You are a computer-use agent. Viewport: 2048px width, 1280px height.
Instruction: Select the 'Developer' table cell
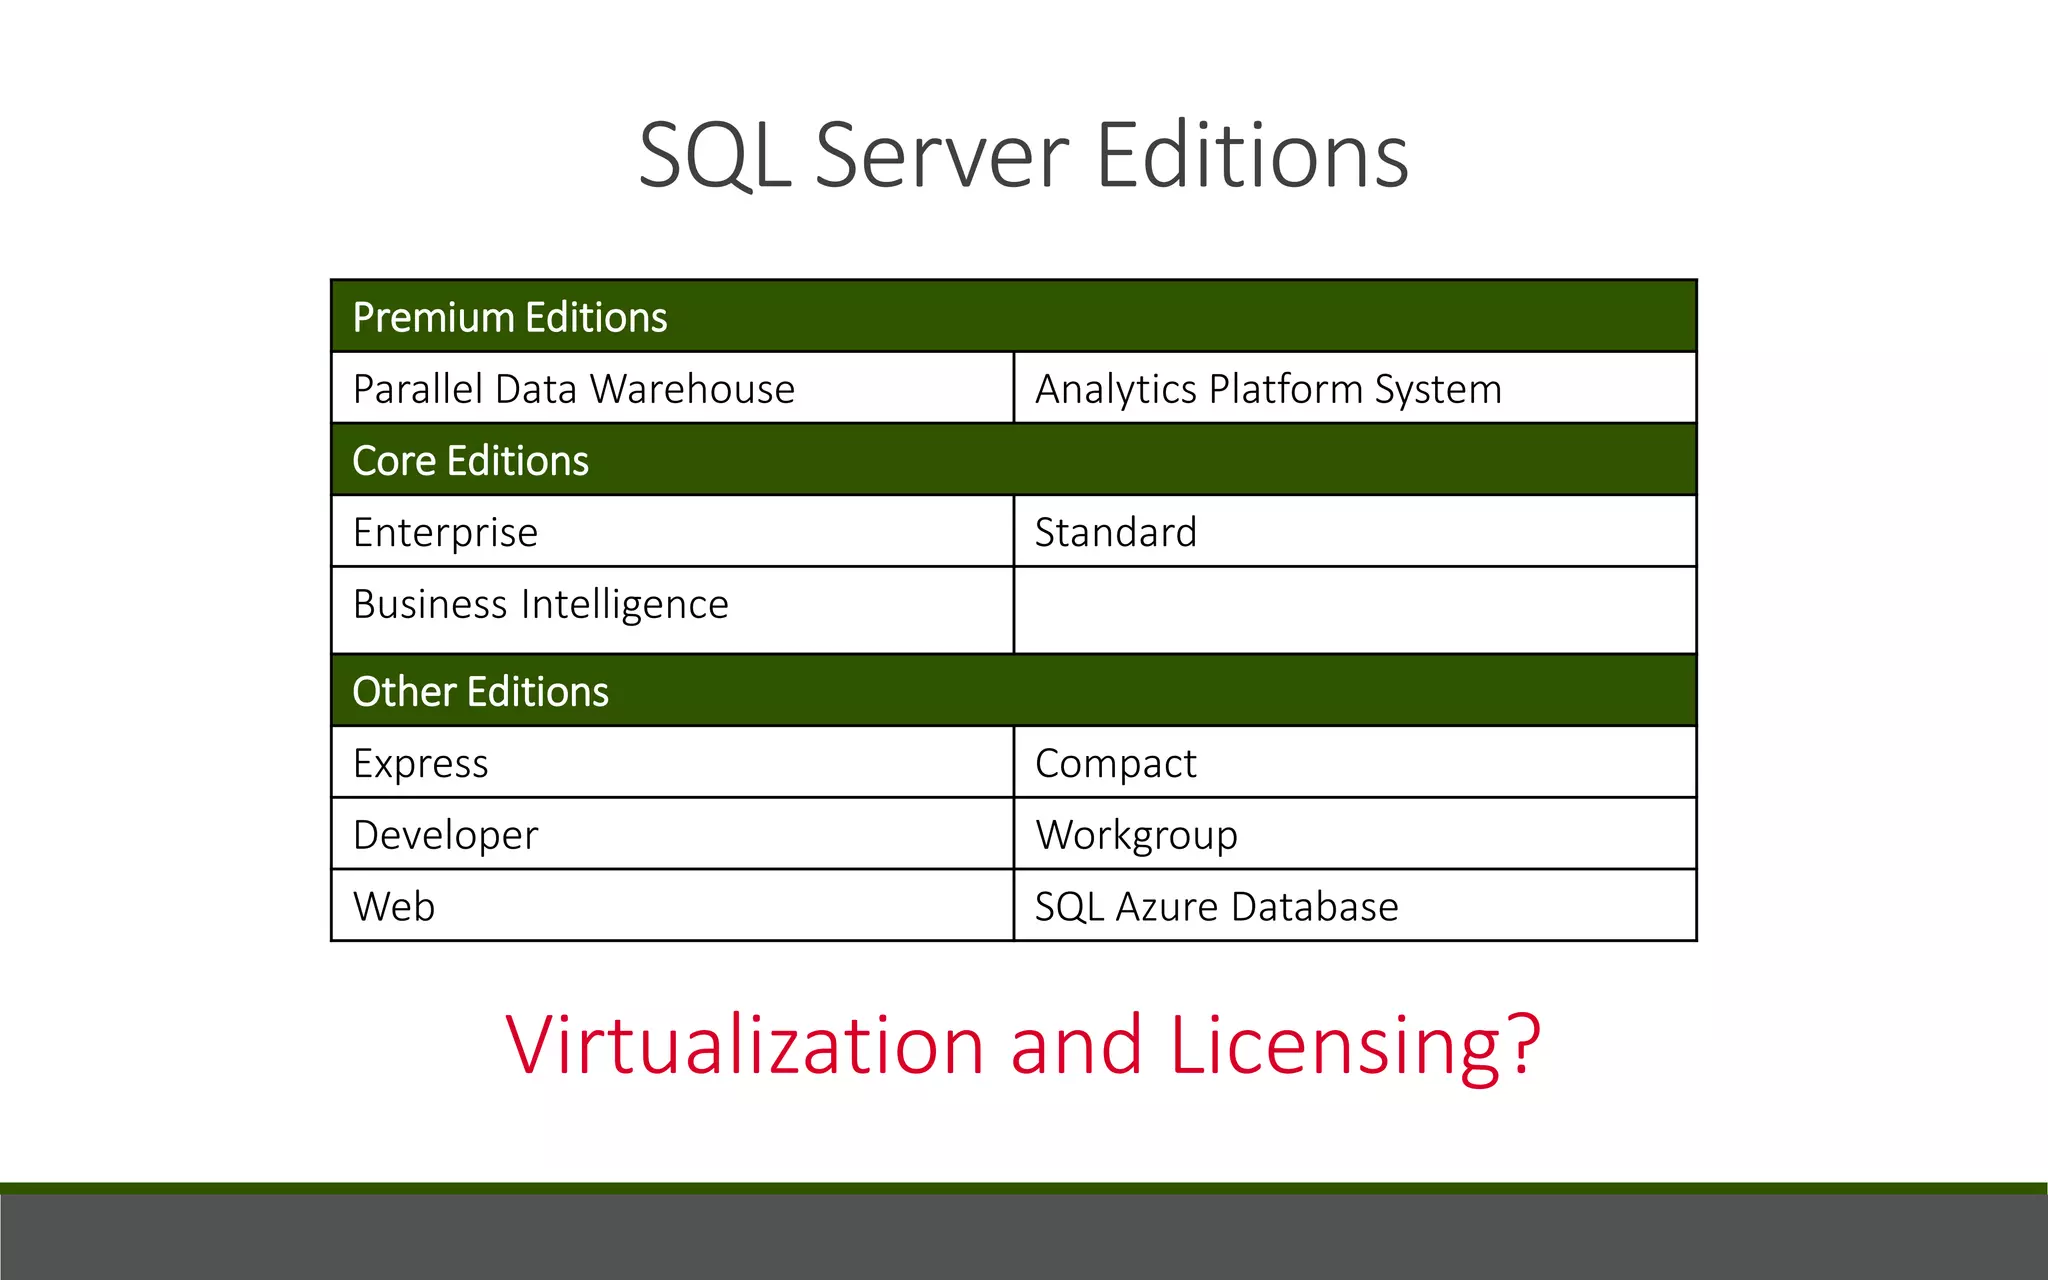[672, 834]
